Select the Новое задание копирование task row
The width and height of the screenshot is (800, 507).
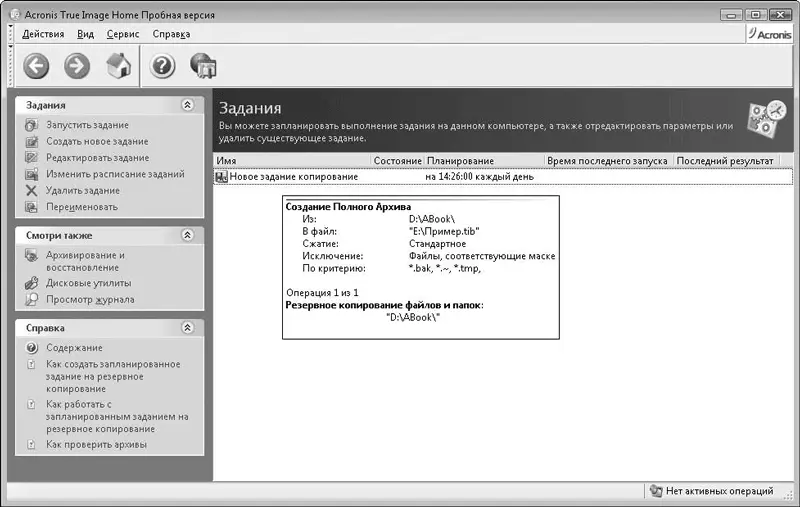tap(293, 176)
